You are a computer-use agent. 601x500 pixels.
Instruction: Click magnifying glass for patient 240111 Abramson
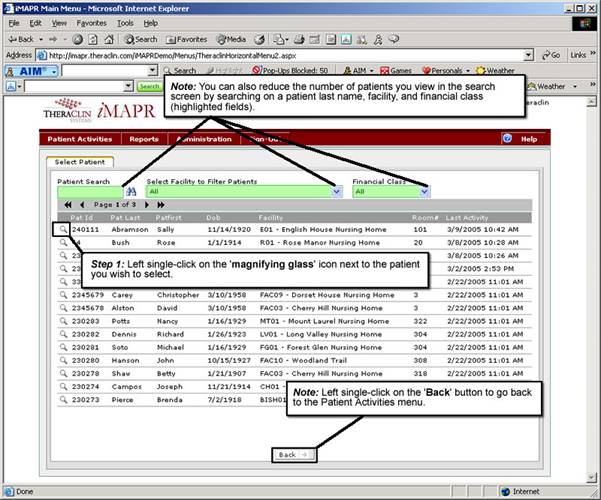(x=62, y=229)
